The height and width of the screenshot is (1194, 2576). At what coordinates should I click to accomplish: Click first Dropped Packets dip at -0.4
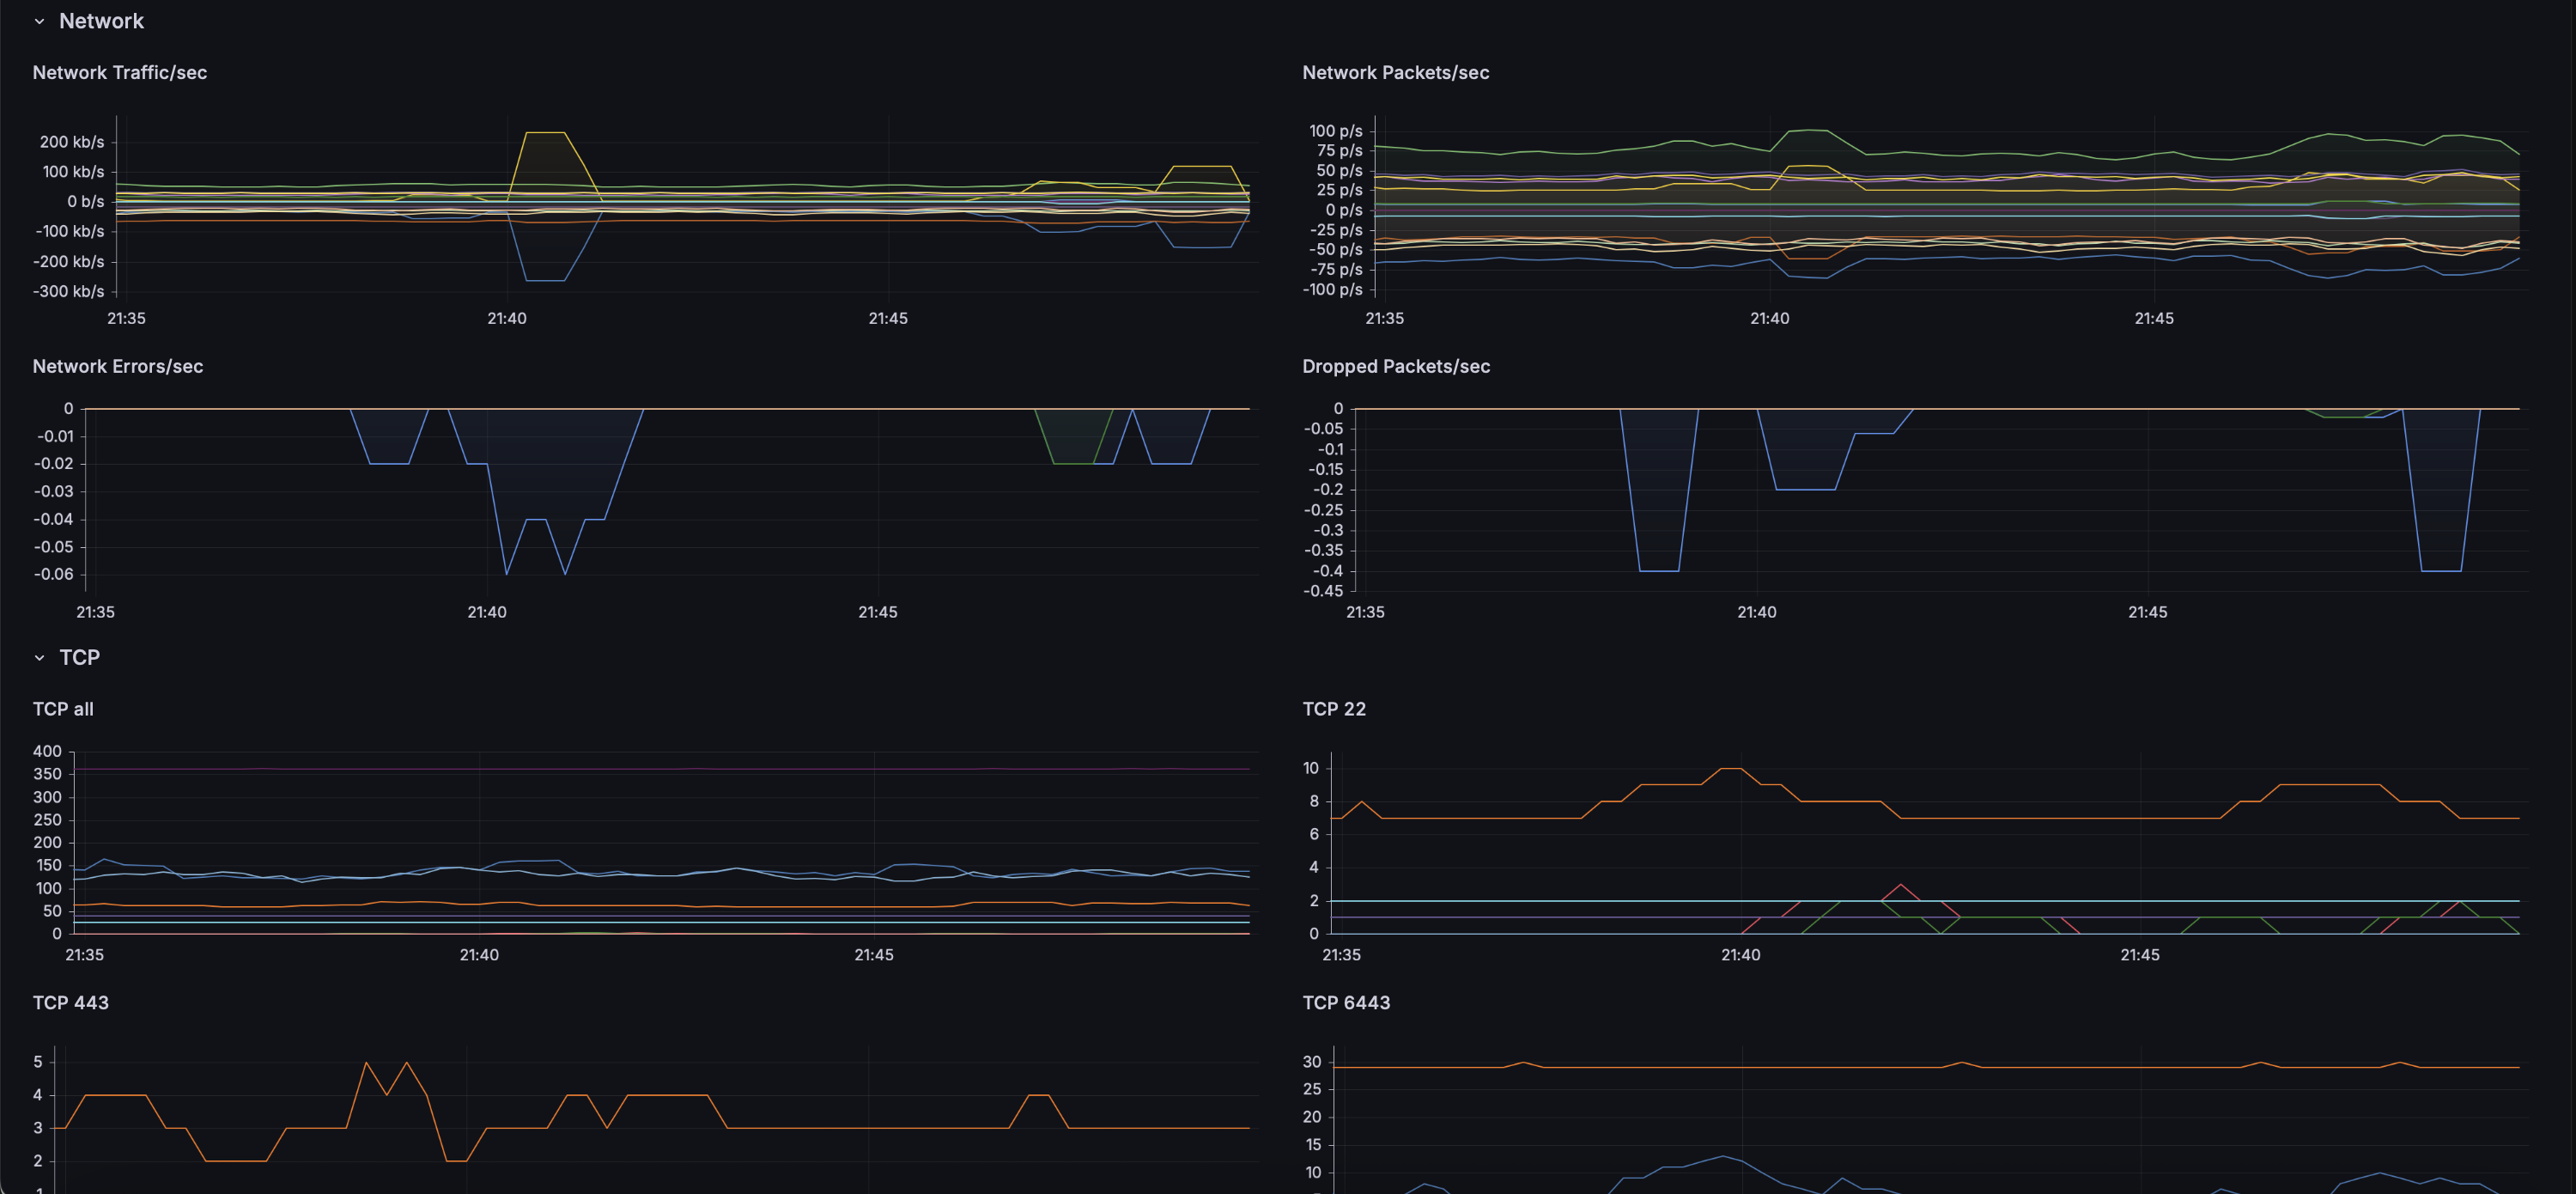(x=1658, y=571)
